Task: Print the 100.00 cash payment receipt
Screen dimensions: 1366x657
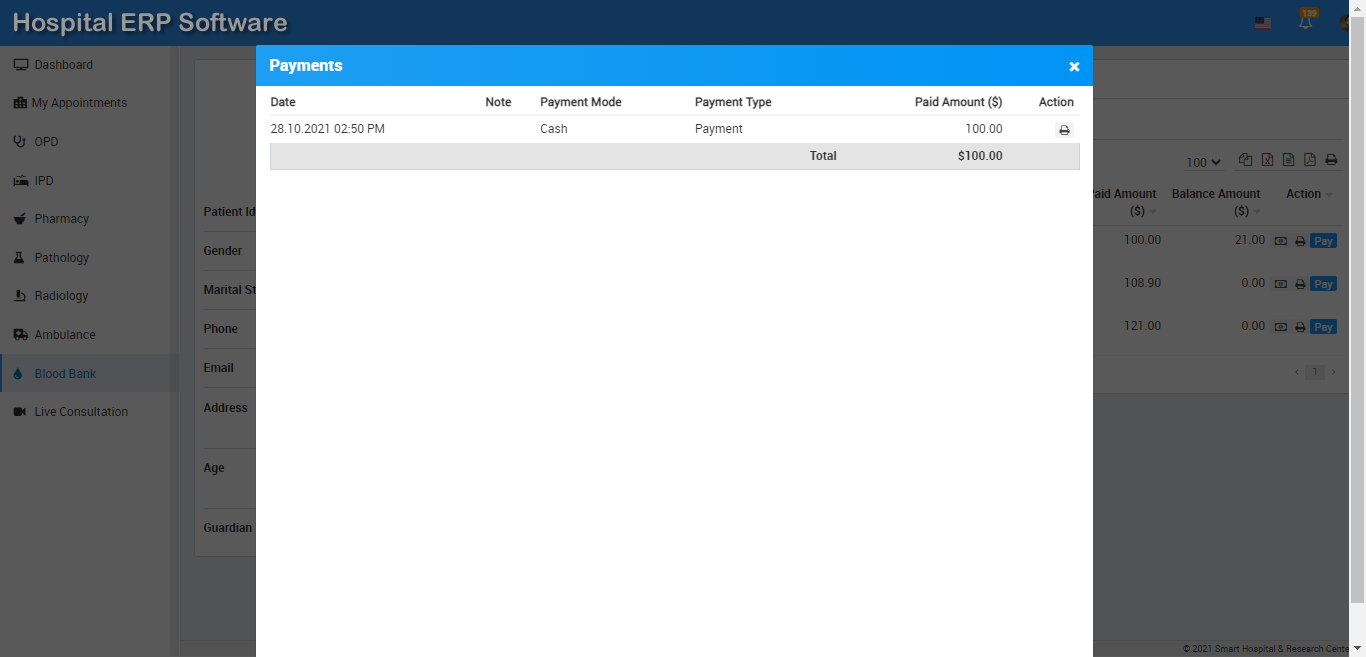Action: [1064, 130]
